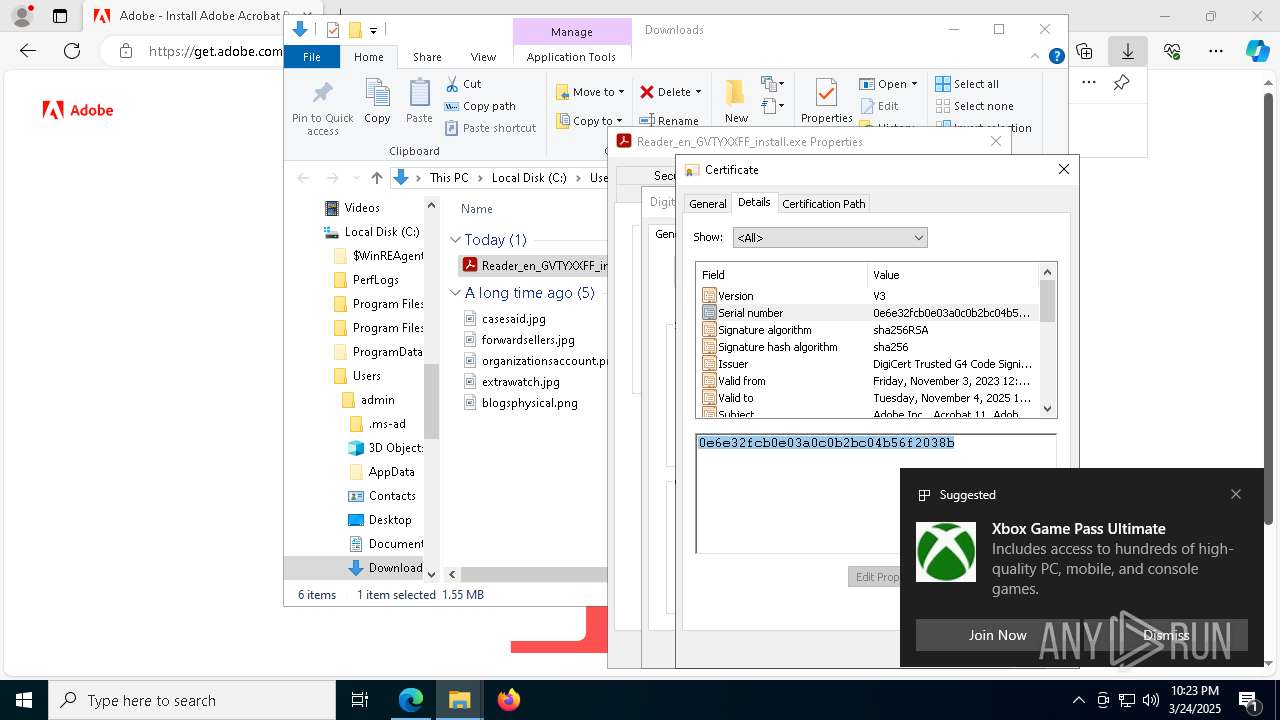The image size is (1280, 720).
Task: Click the Up one level arrow in Explorer
Action: (x=377, y=178)
